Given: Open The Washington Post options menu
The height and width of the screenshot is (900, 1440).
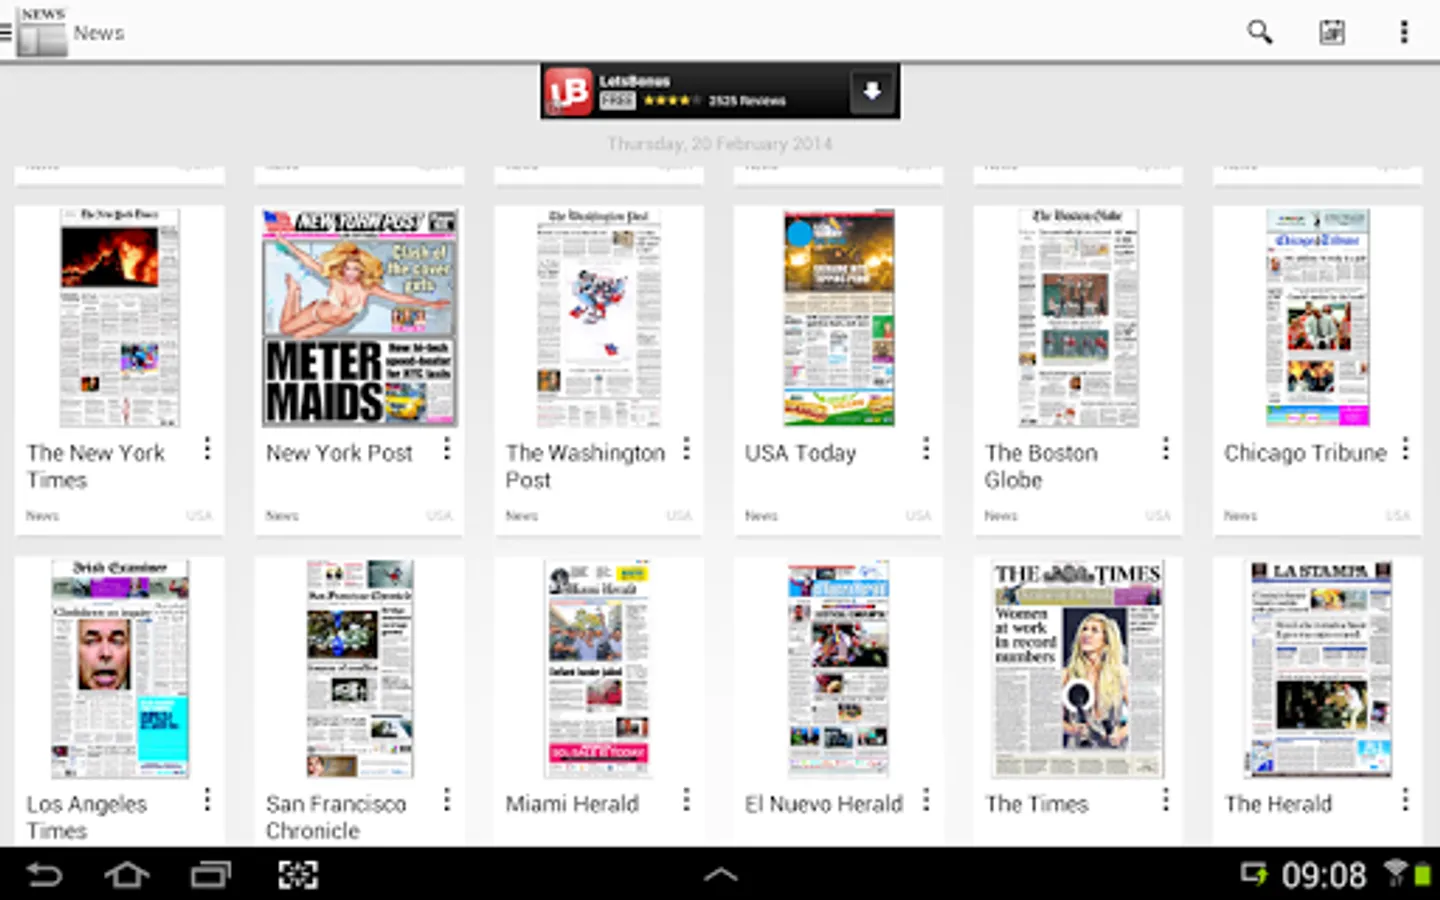Looking at the screenshot, I should [686, 449].
